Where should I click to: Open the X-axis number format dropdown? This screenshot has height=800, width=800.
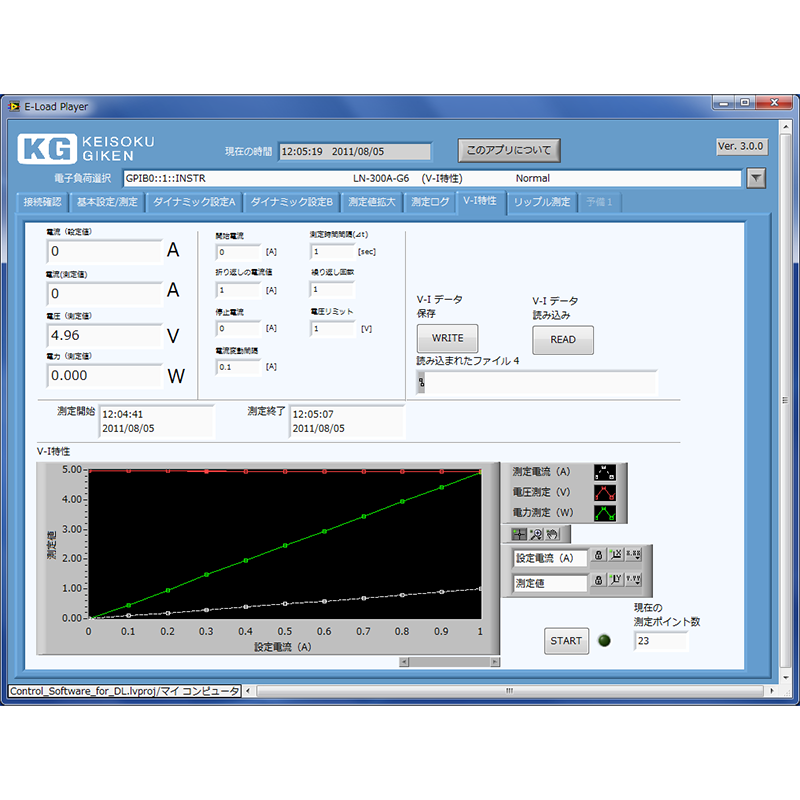[633, 557]
